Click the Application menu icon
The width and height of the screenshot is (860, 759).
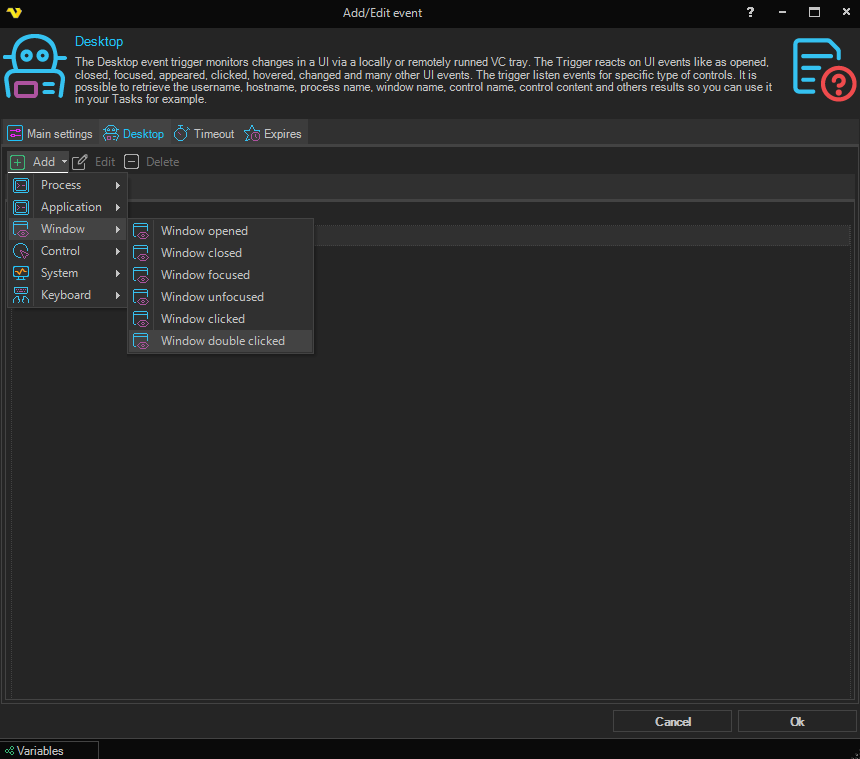(21, 207)
